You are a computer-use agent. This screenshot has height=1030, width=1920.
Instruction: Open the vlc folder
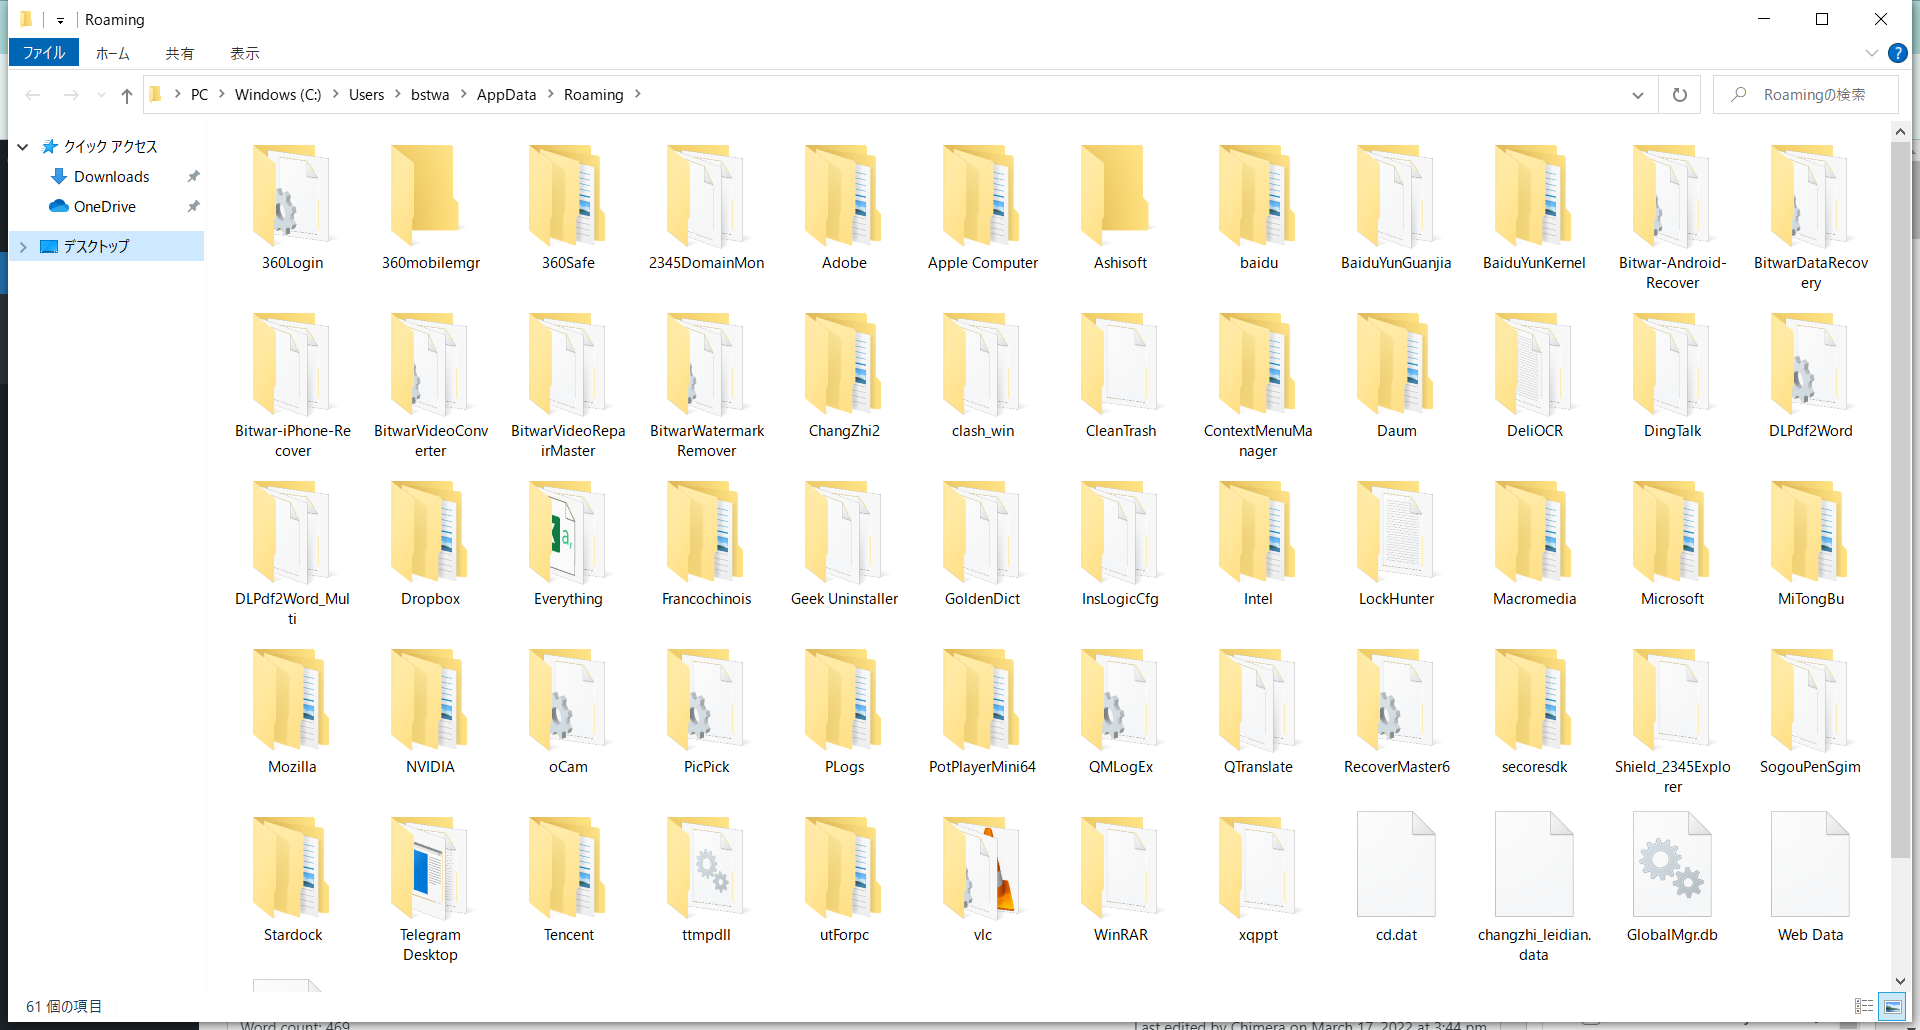(982, 880)
